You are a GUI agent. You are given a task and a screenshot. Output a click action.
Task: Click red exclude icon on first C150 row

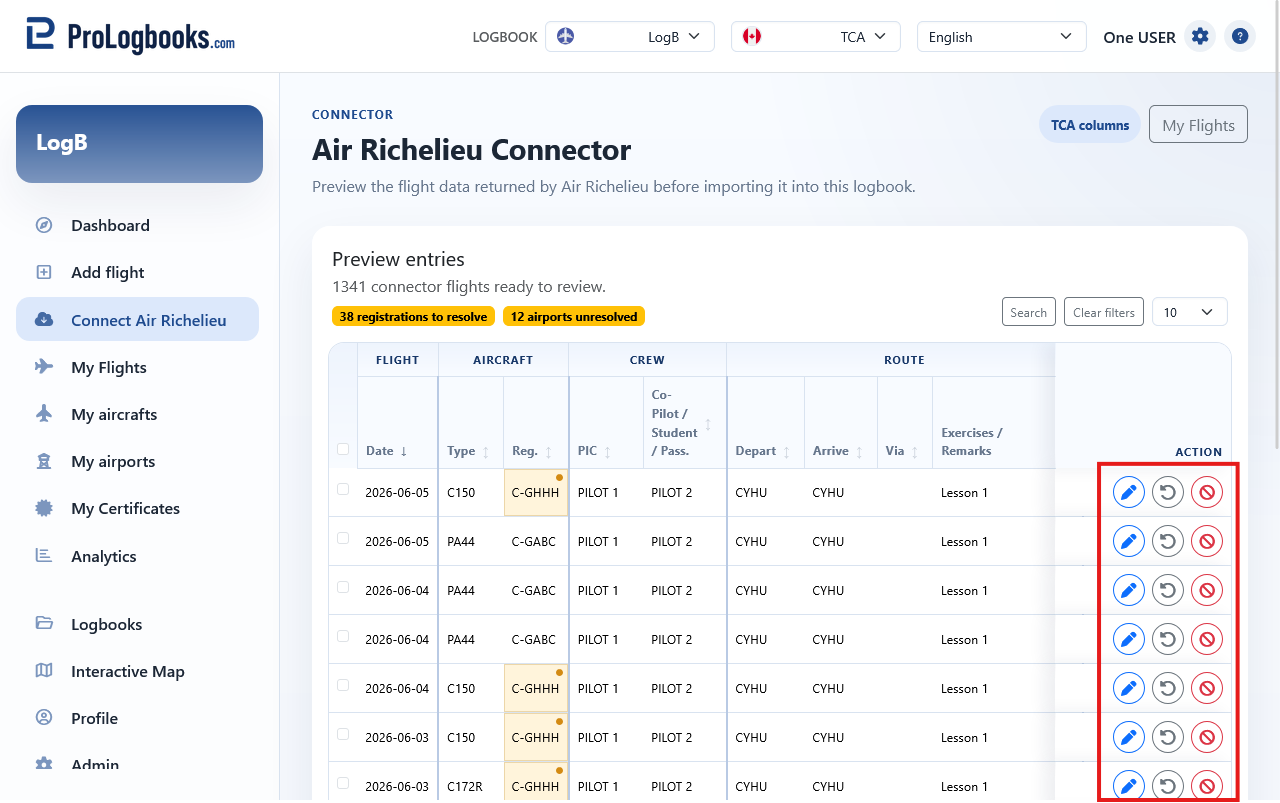[x=1207, y=492]
